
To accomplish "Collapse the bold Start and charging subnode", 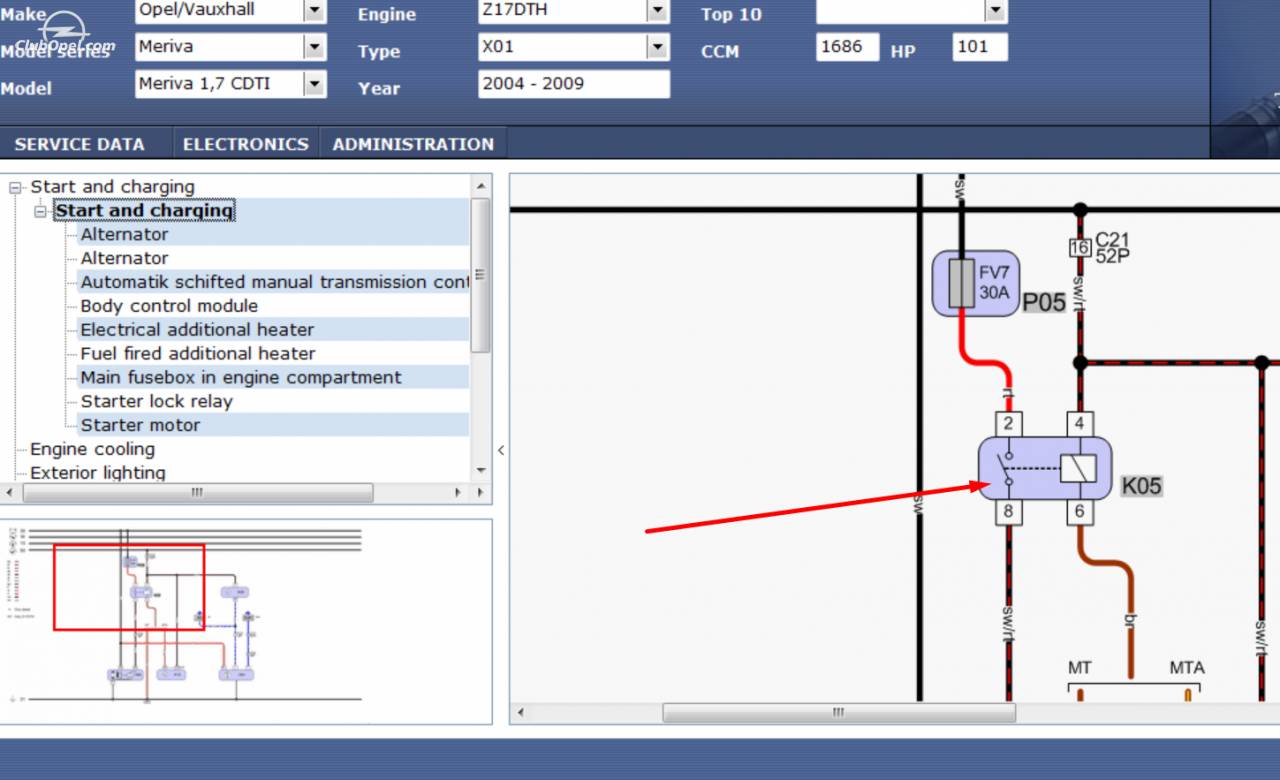I will 40,211.
